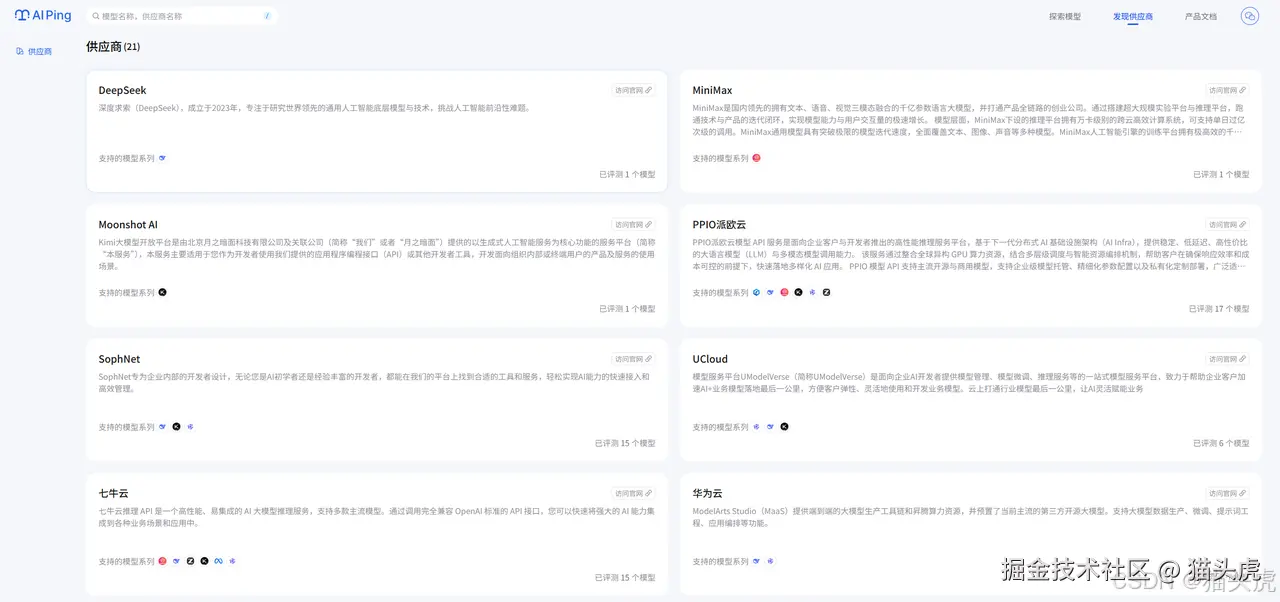The height and width of the screenshot is (602, 1280).
Task: Click Meta infinity icon in 七牛云 card
Action: (218, 561)
